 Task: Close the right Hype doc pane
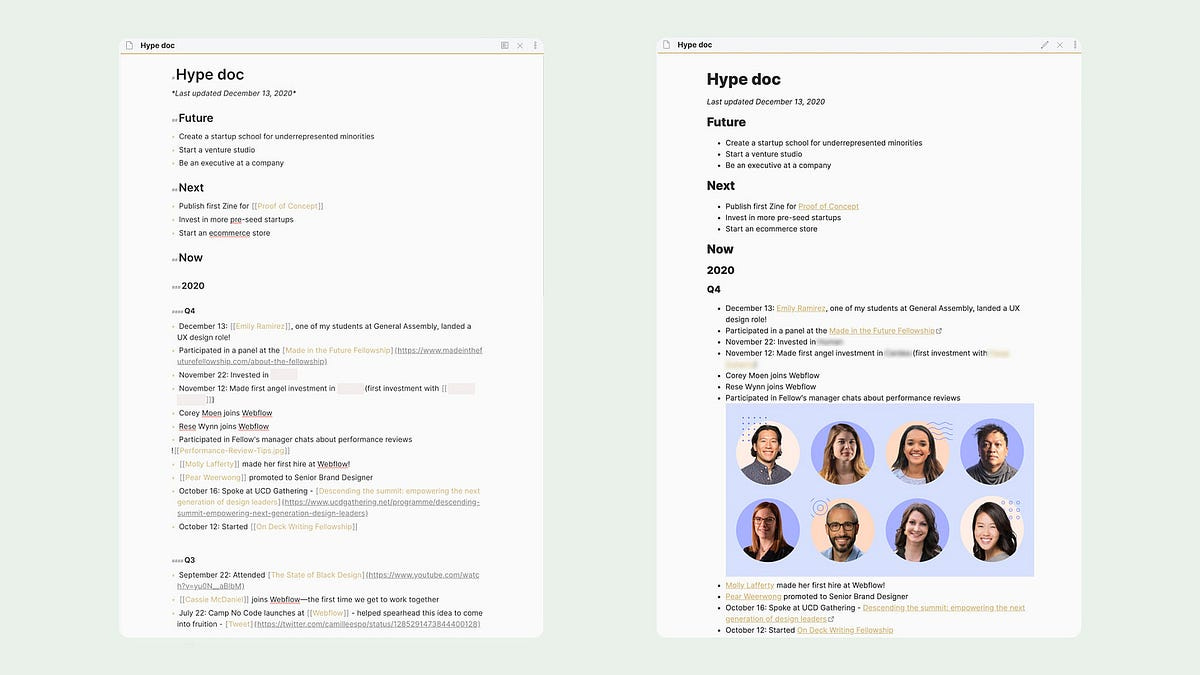point(1060,45)
